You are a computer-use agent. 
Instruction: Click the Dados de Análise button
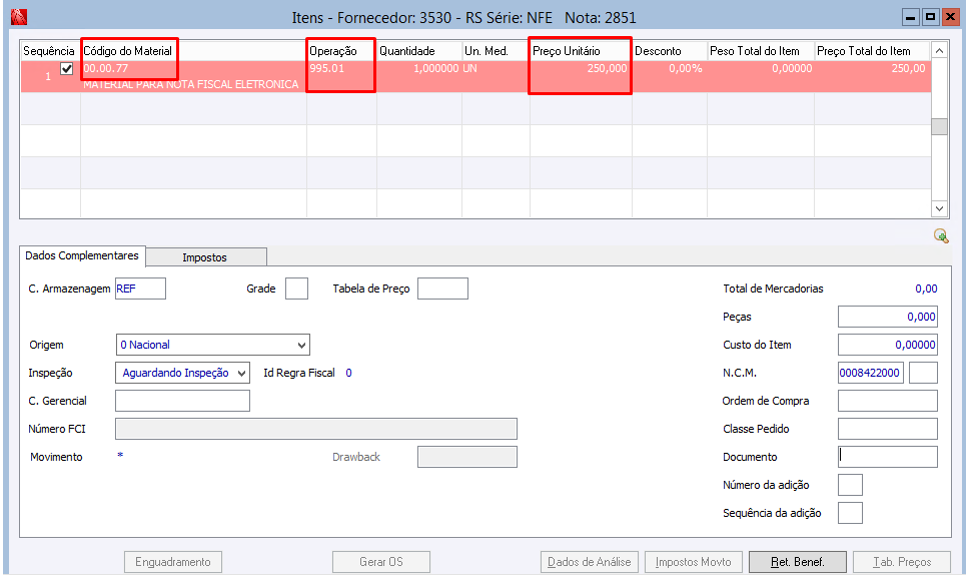(x=590, y=562)
